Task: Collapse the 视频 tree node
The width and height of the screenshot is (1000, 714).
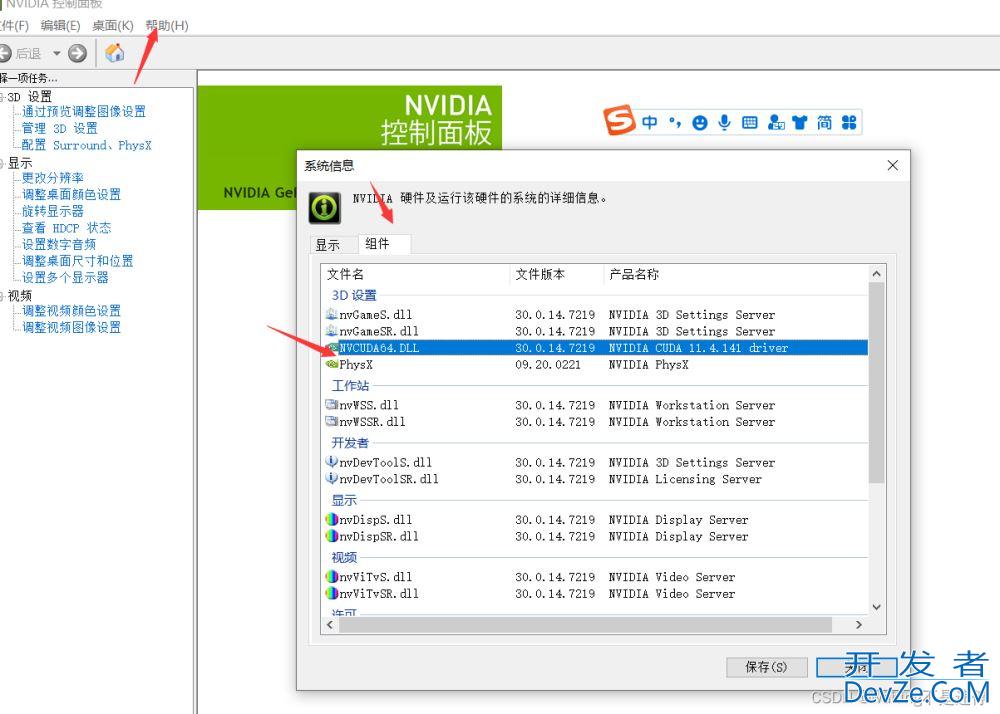Action: click(x=2, y=296)
